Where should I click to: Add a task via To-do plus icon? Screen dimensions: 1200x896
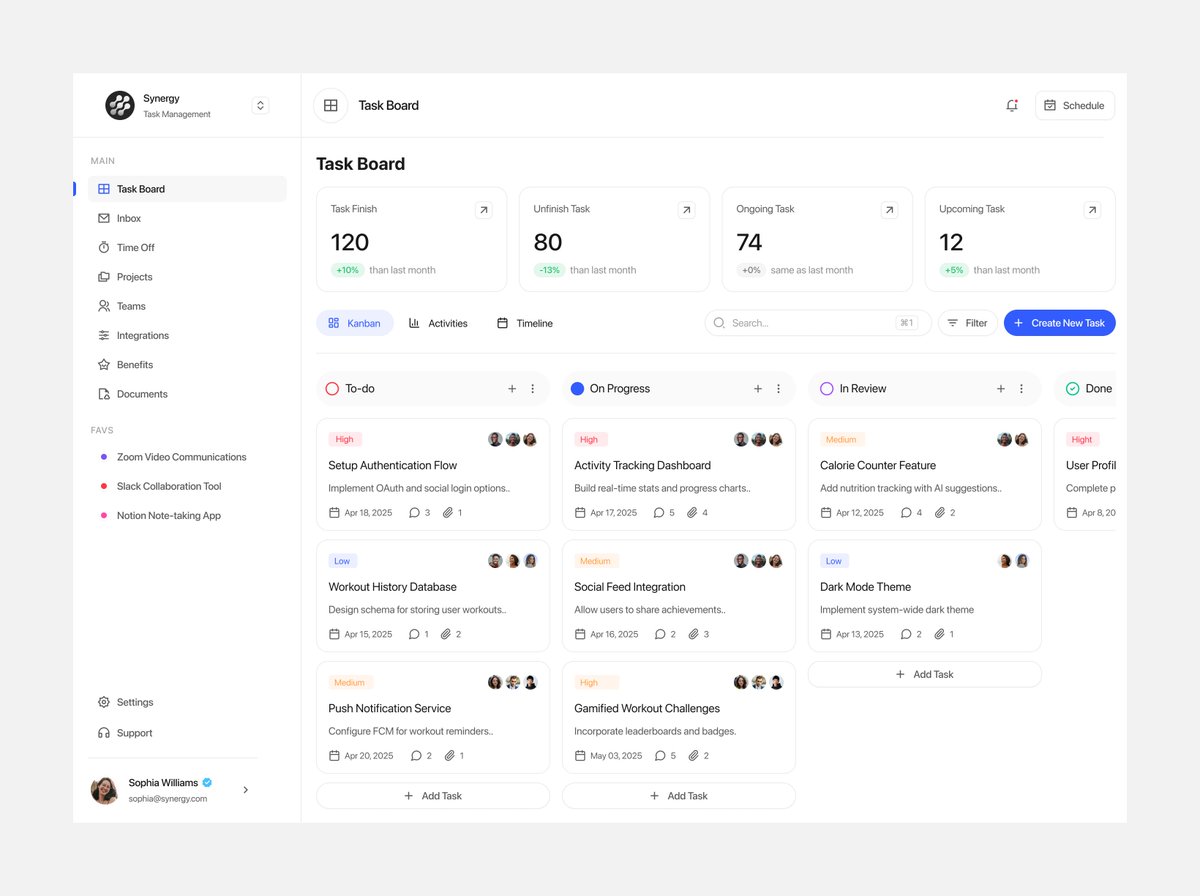point(512,389)
